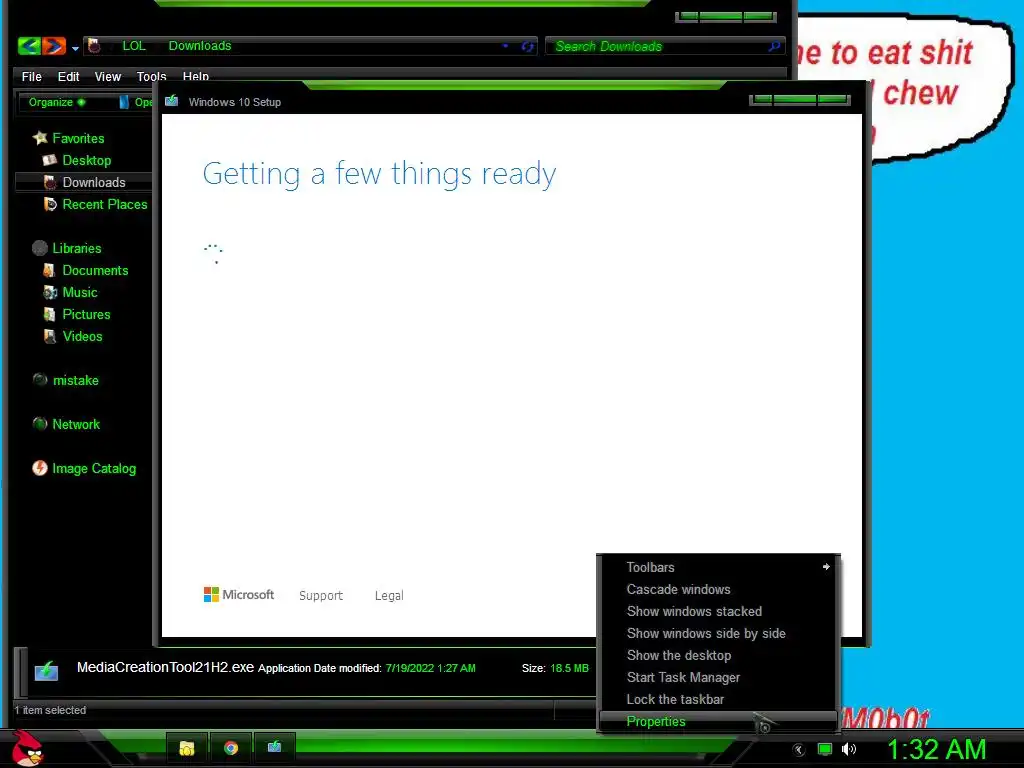Screen dimensions: 1024x768
Task: Click the Libraries icon
Action: tap(40, 248)
